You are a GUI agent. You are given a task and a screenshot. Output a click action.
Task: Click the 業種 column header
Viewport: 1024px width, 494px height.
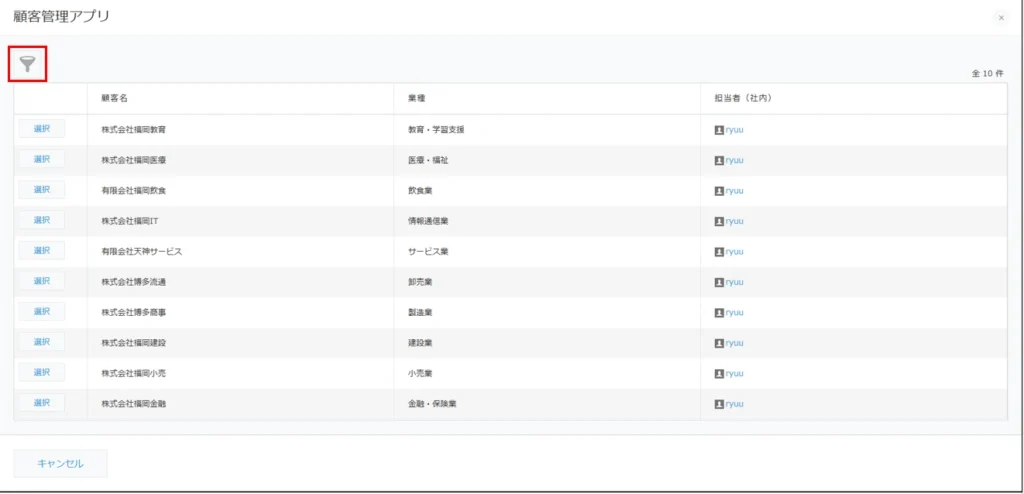point(416,98)
